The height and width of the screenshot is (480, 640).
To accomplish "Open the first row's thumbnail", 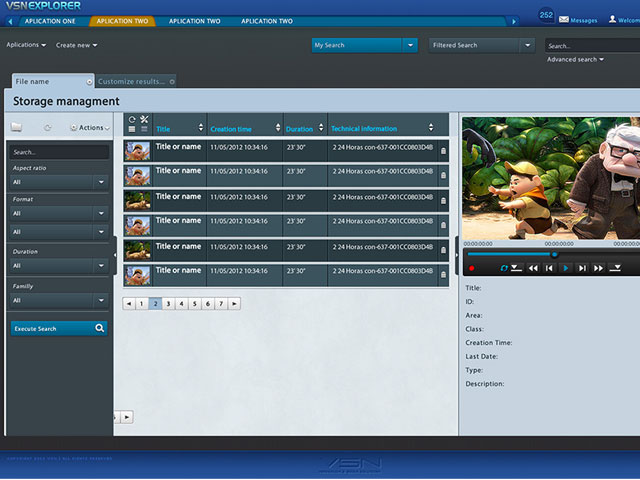I will [138, 151].
